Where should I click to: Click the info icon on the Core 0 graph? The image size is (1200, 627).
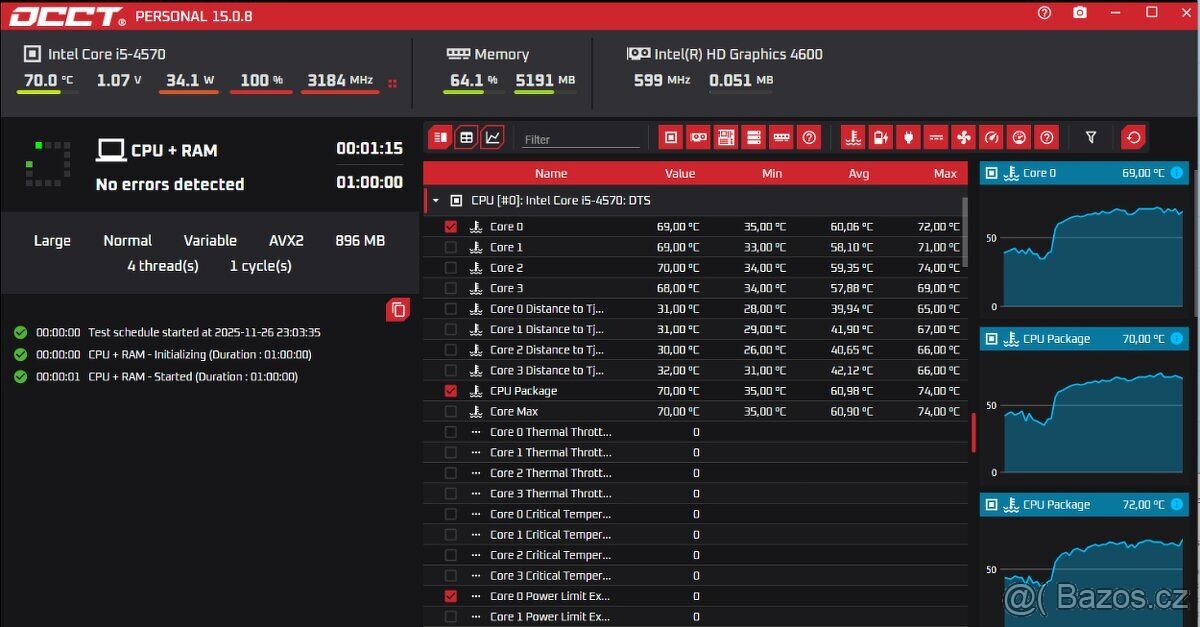(1176, 173)
